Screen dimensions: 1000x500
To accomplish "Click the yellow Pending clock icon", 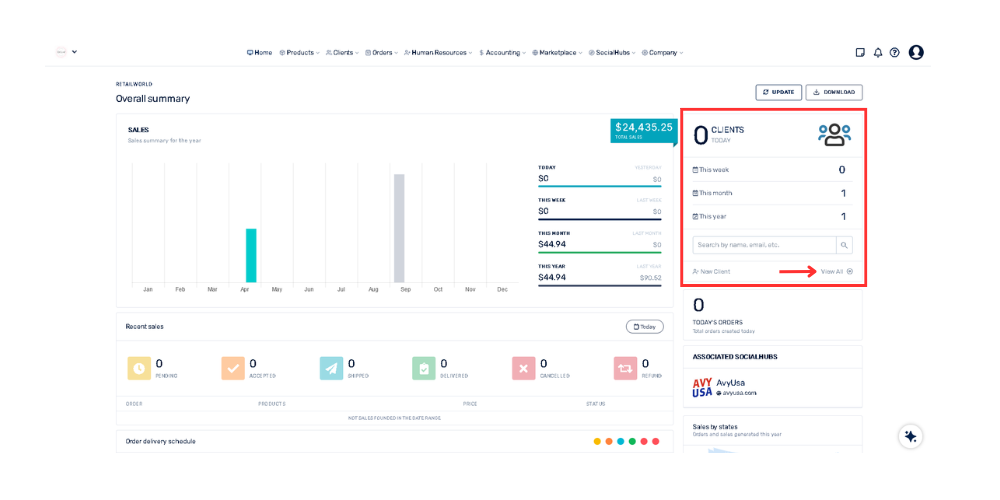I will click(139, 369).
